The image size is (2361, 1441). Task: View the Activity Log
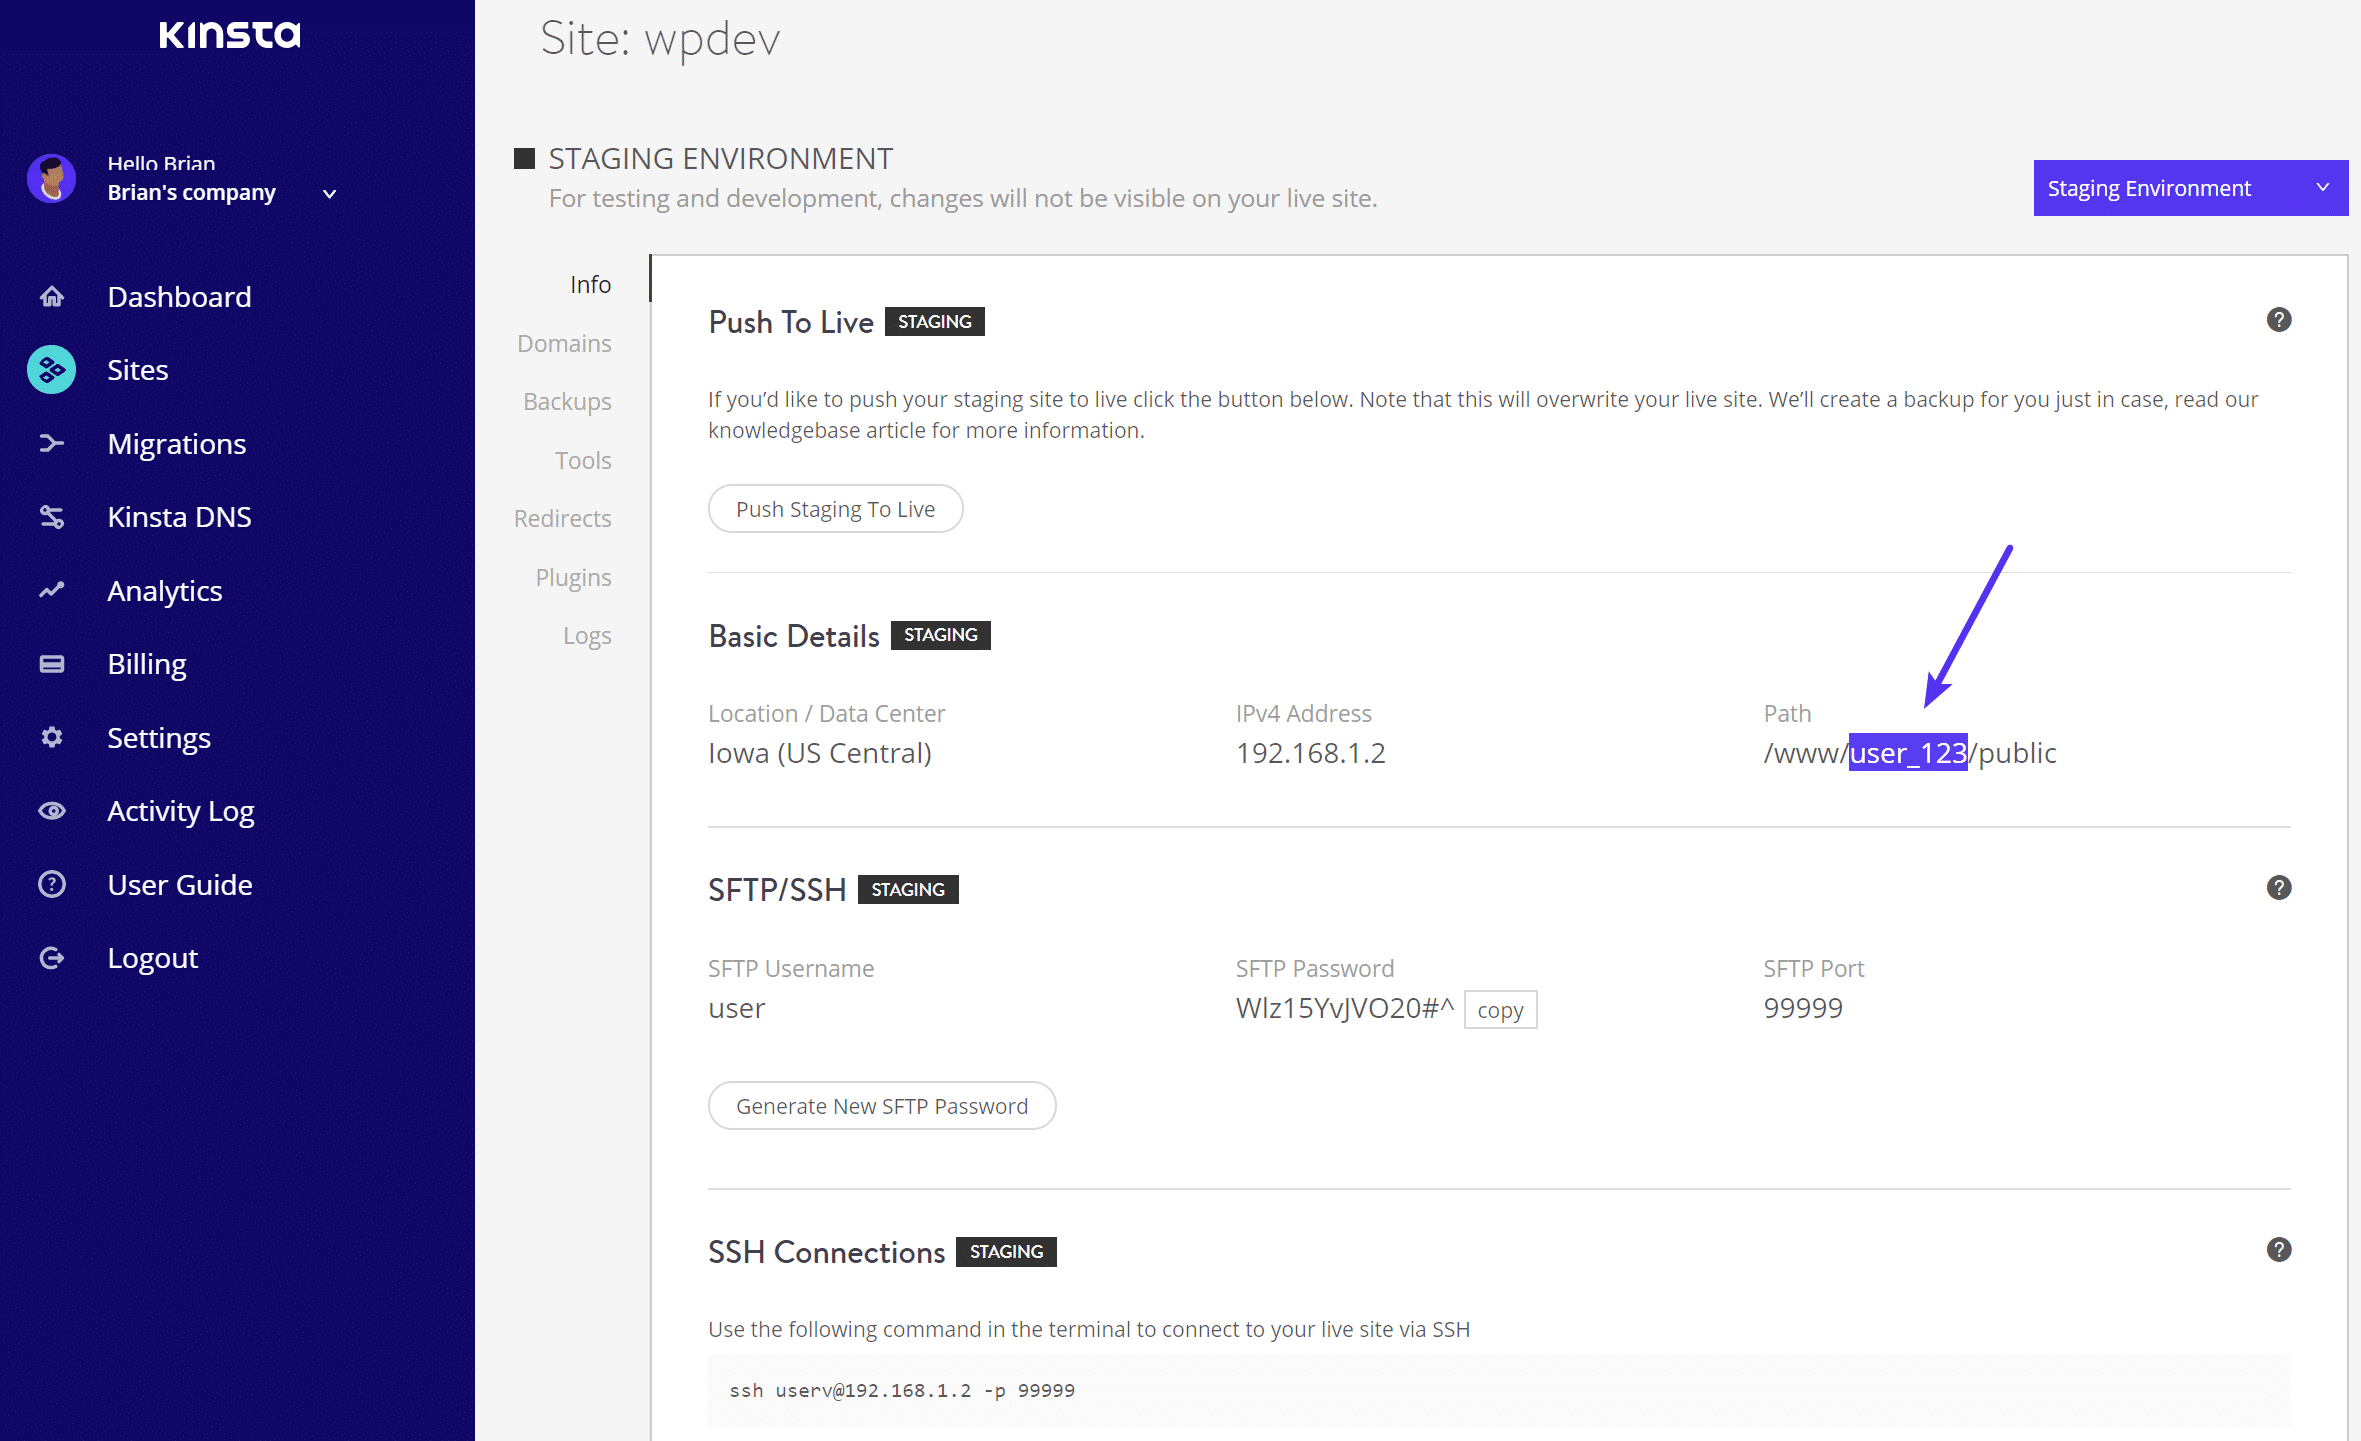(180, 810)
